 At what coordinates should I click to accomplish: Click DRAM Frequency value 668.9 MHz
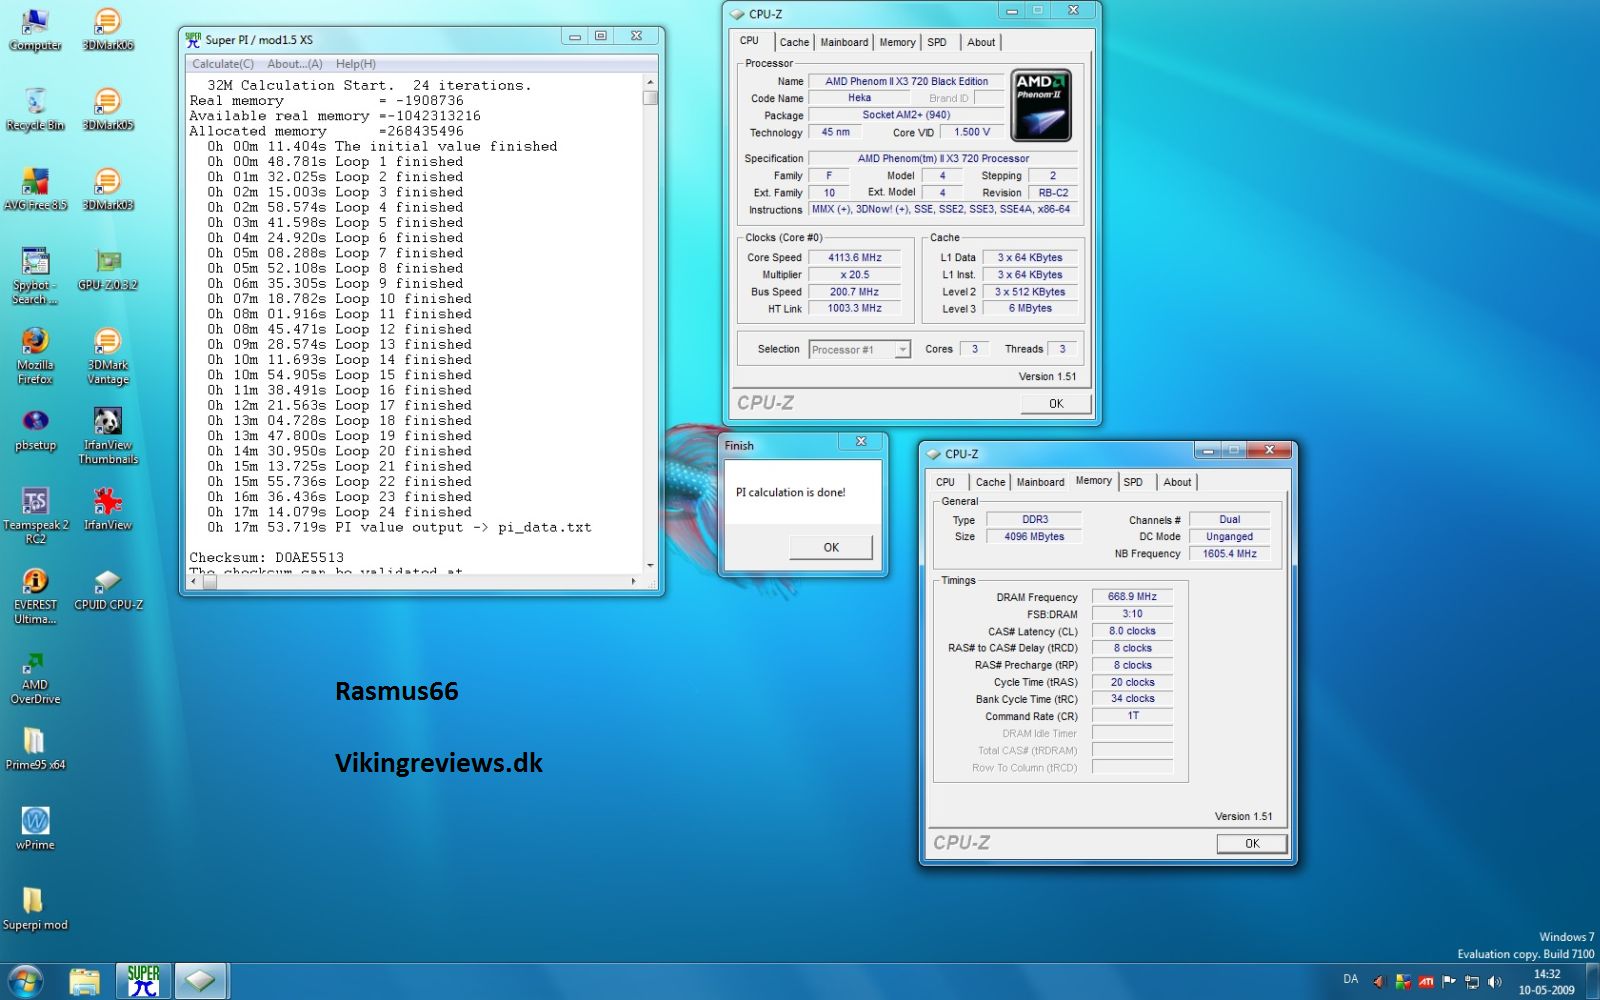1132,597
